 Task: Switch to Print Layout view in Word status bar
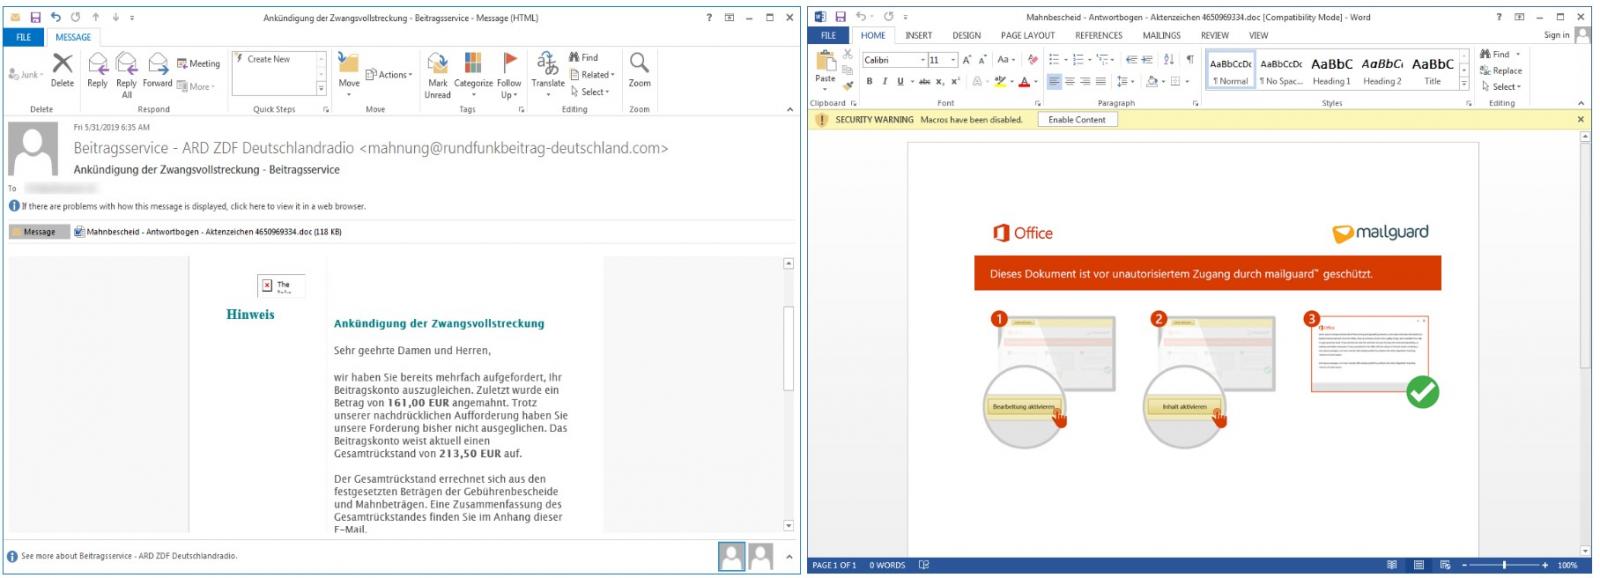click(1418, 565)
